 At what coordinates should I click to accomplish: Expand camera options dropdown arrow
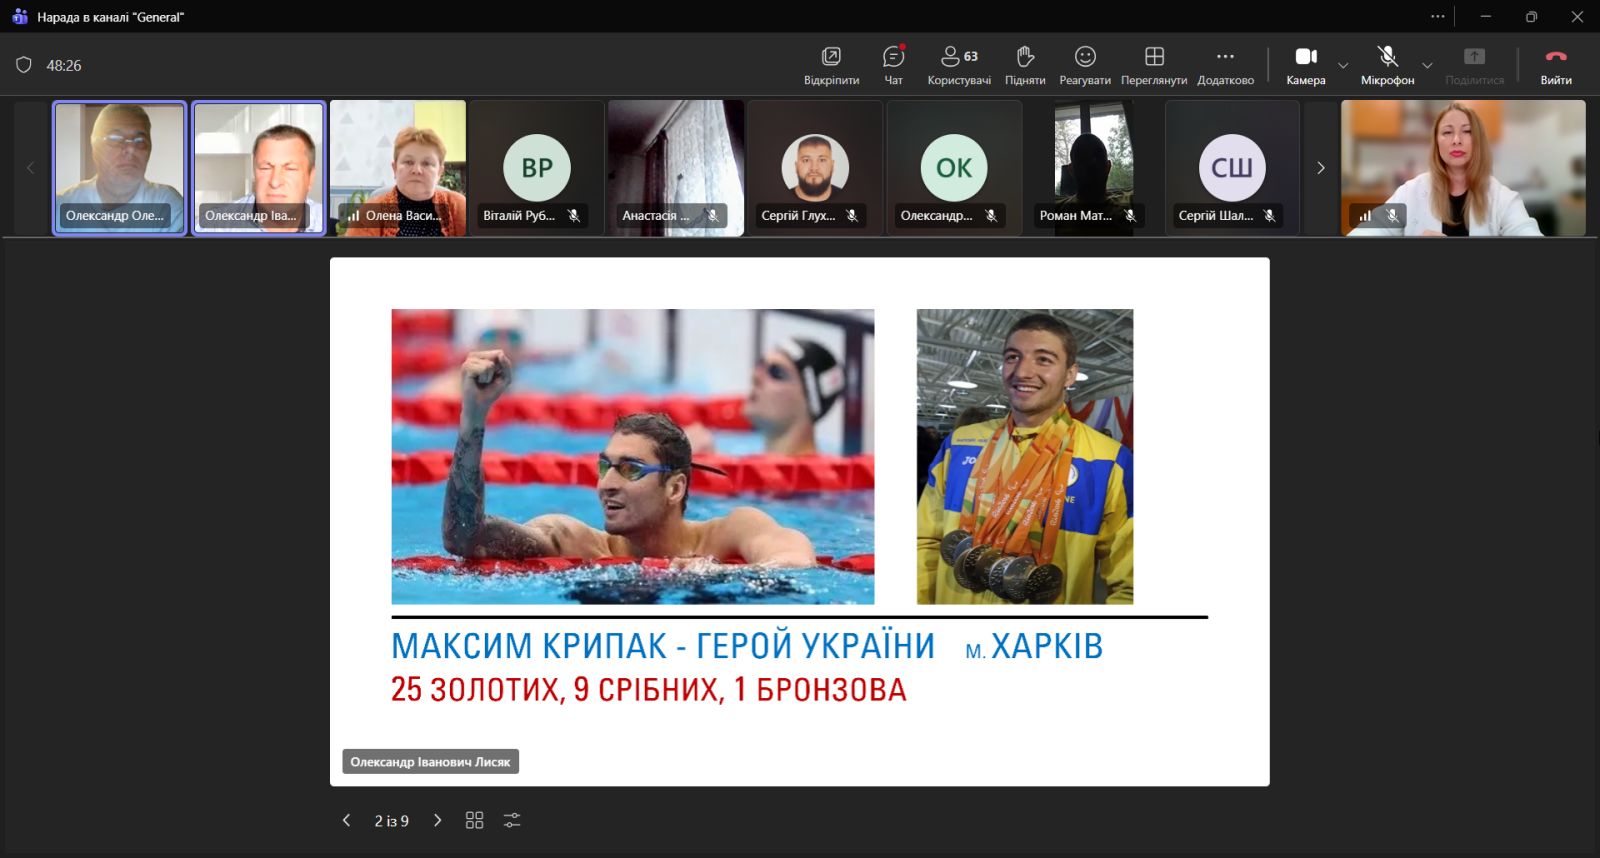[1343, 66]
